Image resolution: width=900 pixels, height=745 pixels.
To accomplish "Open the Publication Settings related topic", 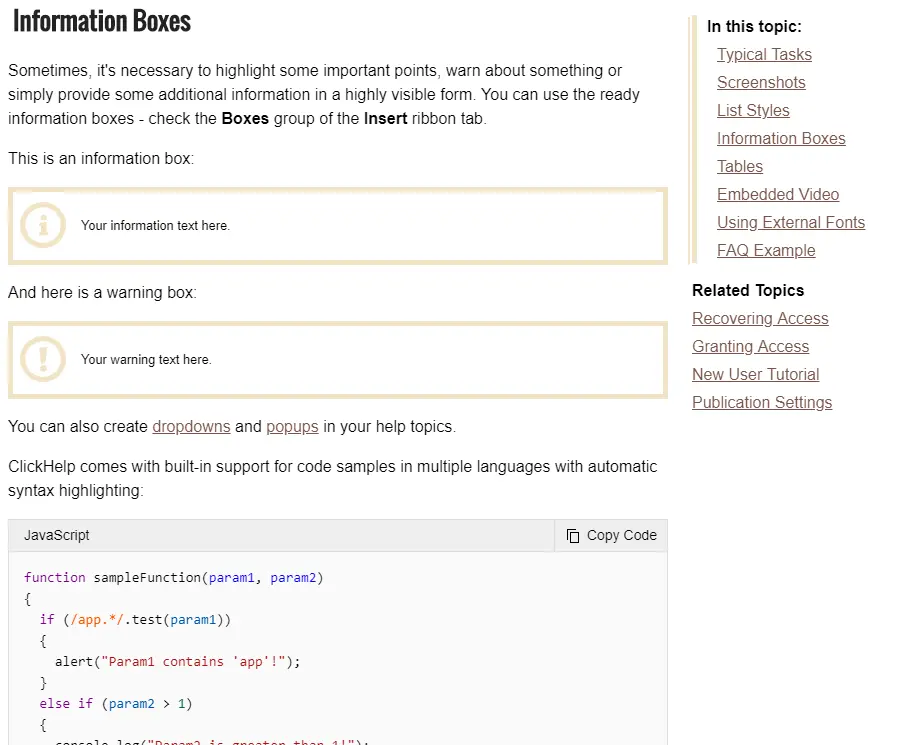I will point(762,403).
